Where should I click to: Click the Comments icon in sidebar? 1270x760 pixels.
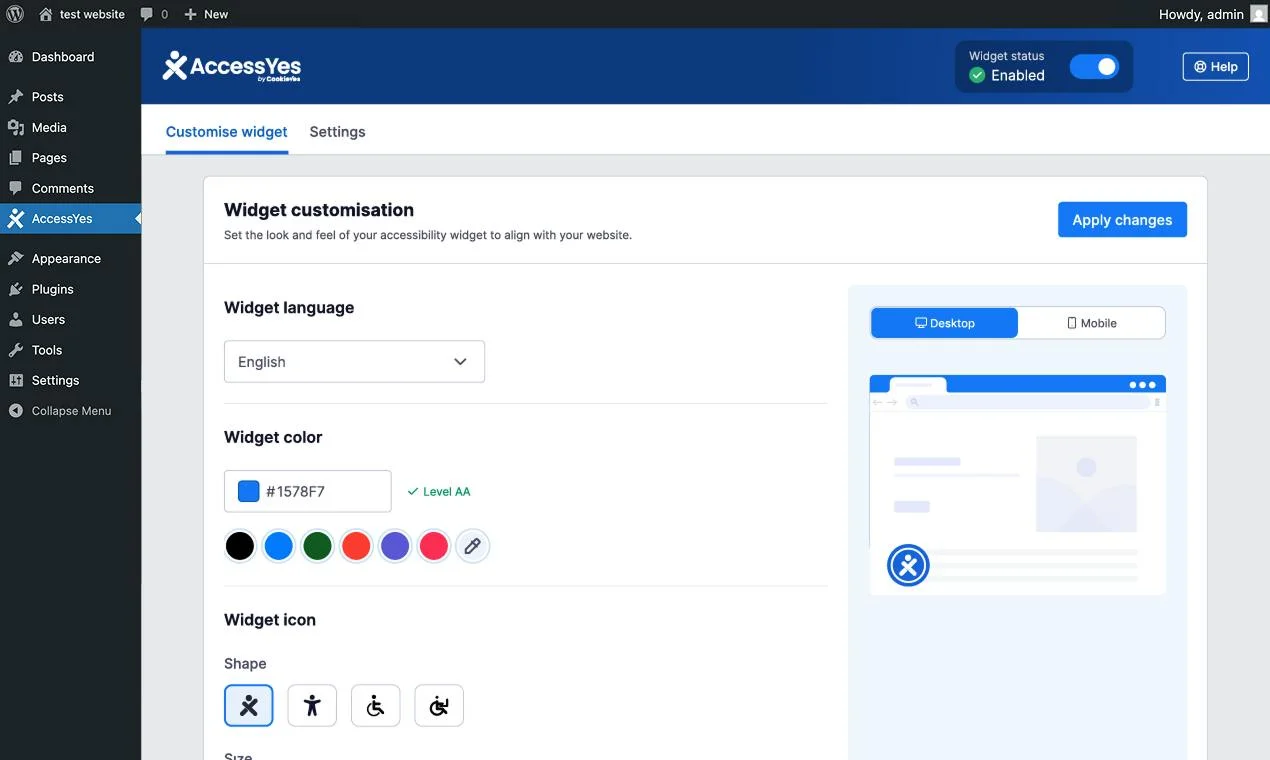(15, 188)
